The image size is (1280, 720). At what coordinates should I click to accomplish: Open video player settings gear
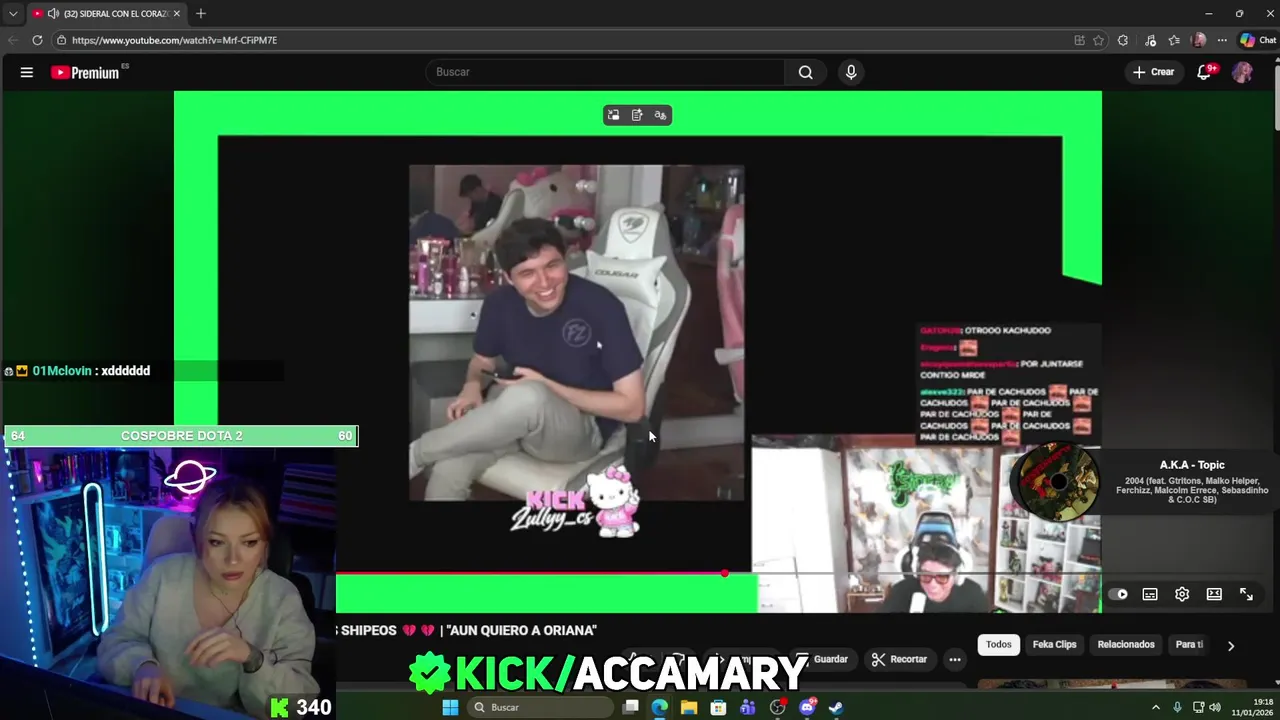pyautogui.click(x=1182, y=594)
